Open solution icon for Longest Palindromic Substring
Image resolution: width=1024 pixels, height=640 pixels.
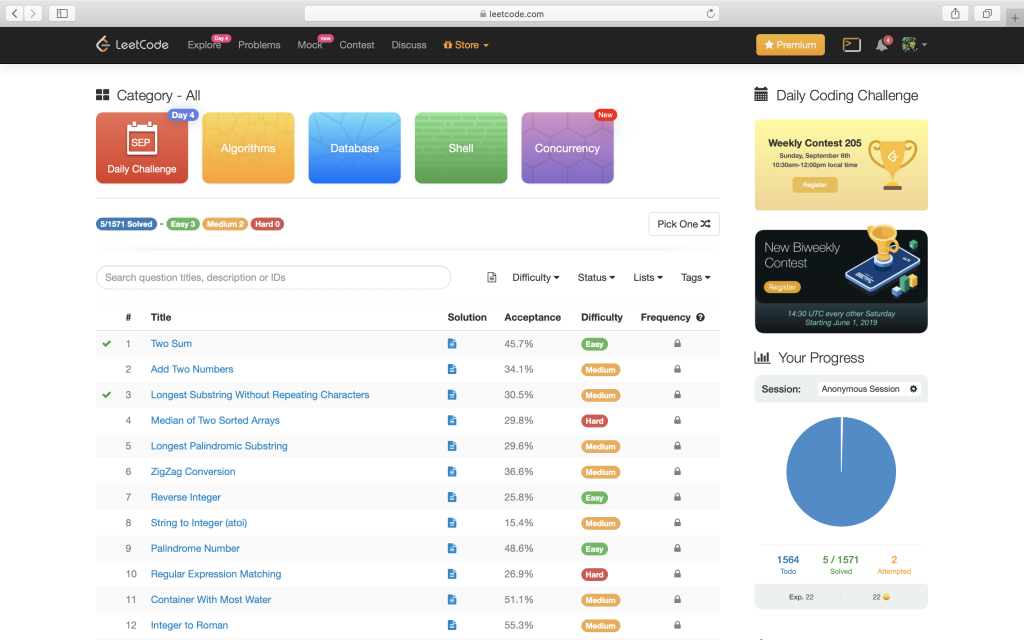(452, 446)
